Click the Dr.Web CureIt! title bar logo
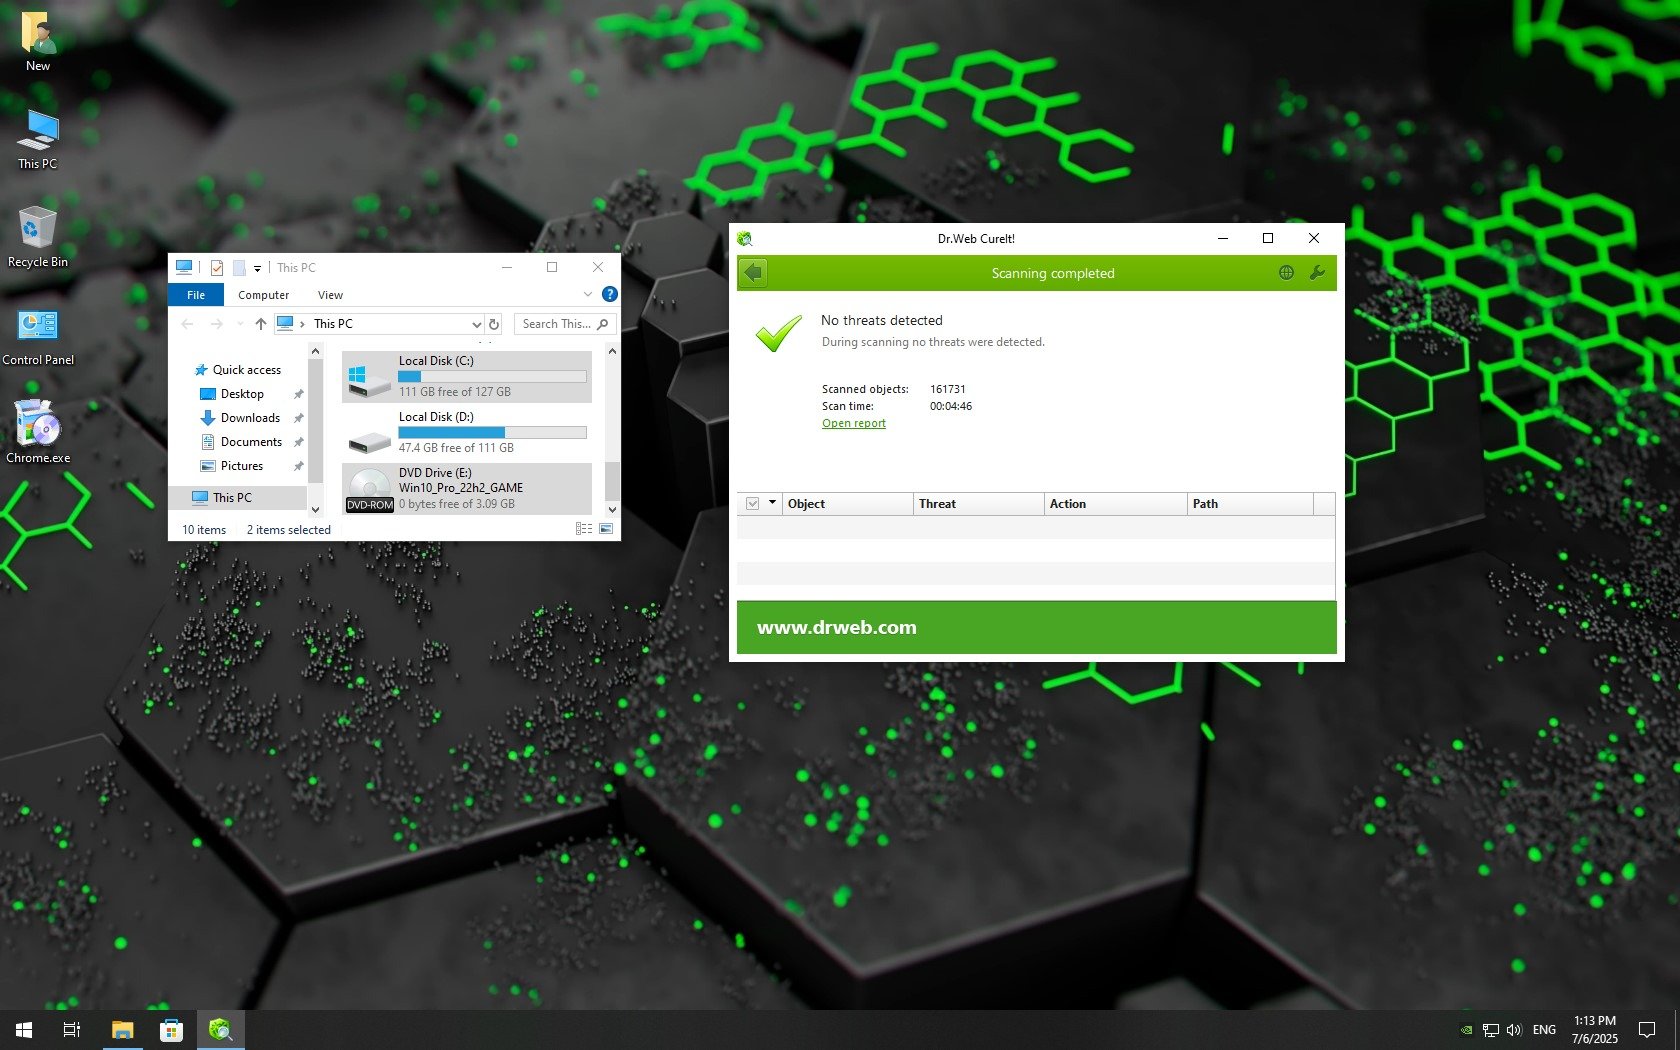This screenshot has height=1050, width=1680. [745, 239]
